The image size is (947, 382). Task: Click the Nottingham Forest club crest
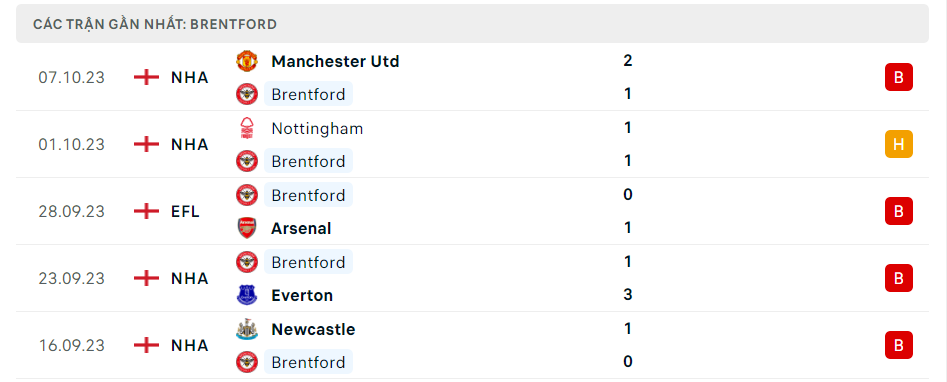point(246,128)
